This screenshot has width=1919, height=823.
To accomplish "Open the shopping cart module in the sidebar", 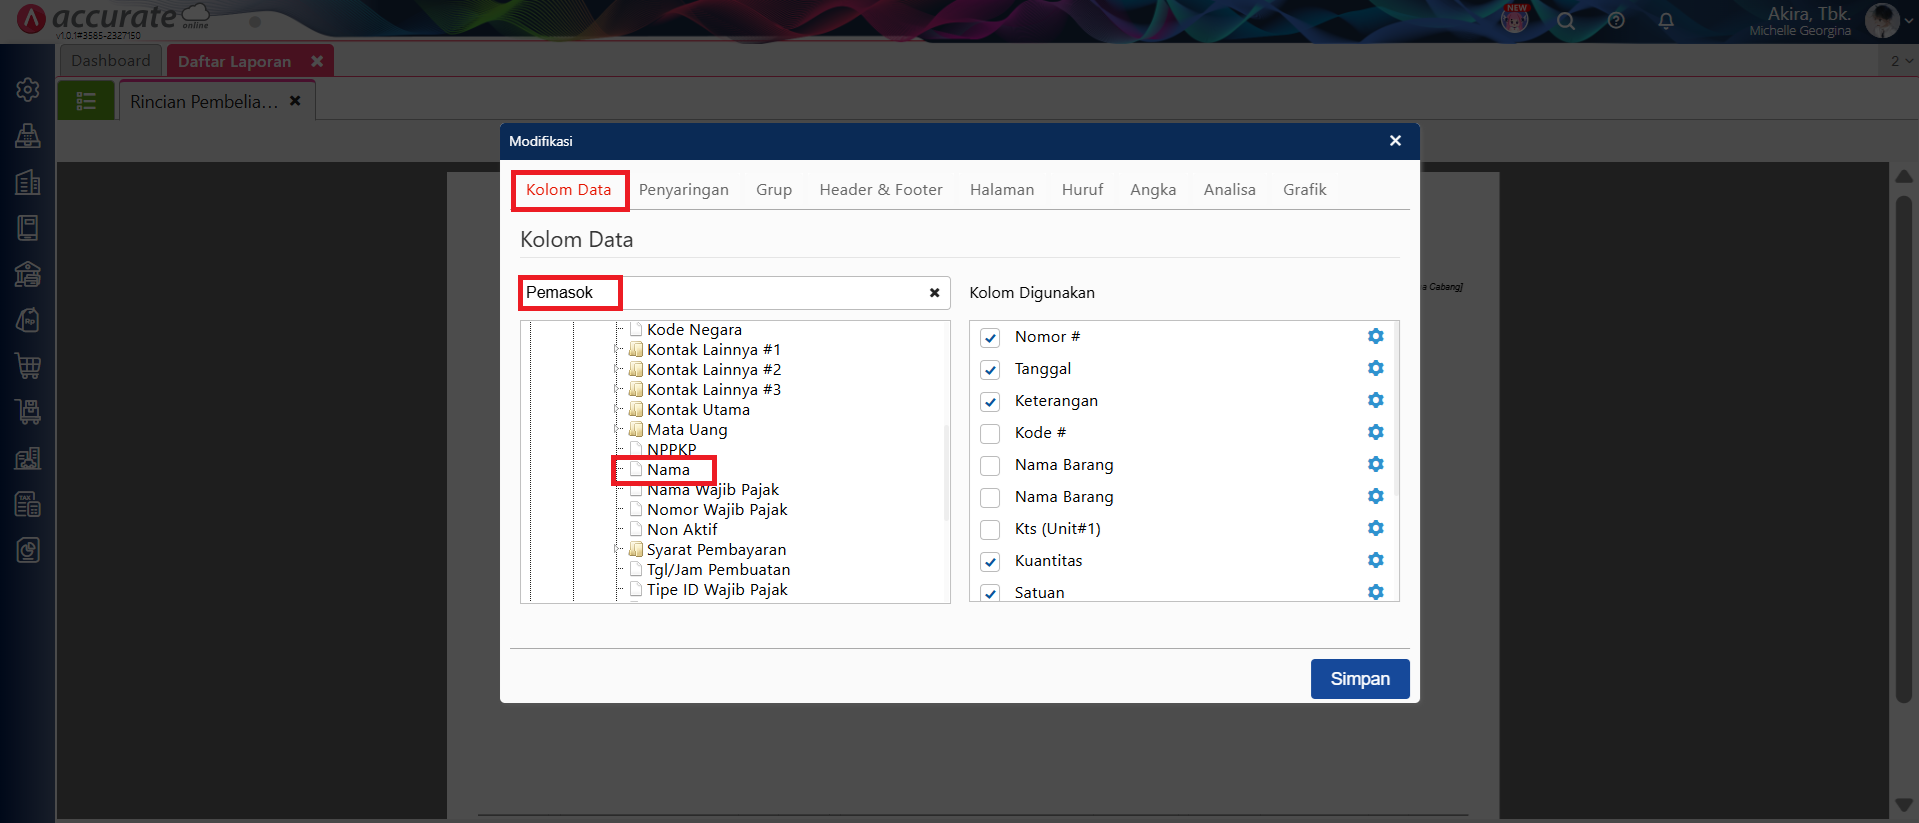I will pos(28,366).
